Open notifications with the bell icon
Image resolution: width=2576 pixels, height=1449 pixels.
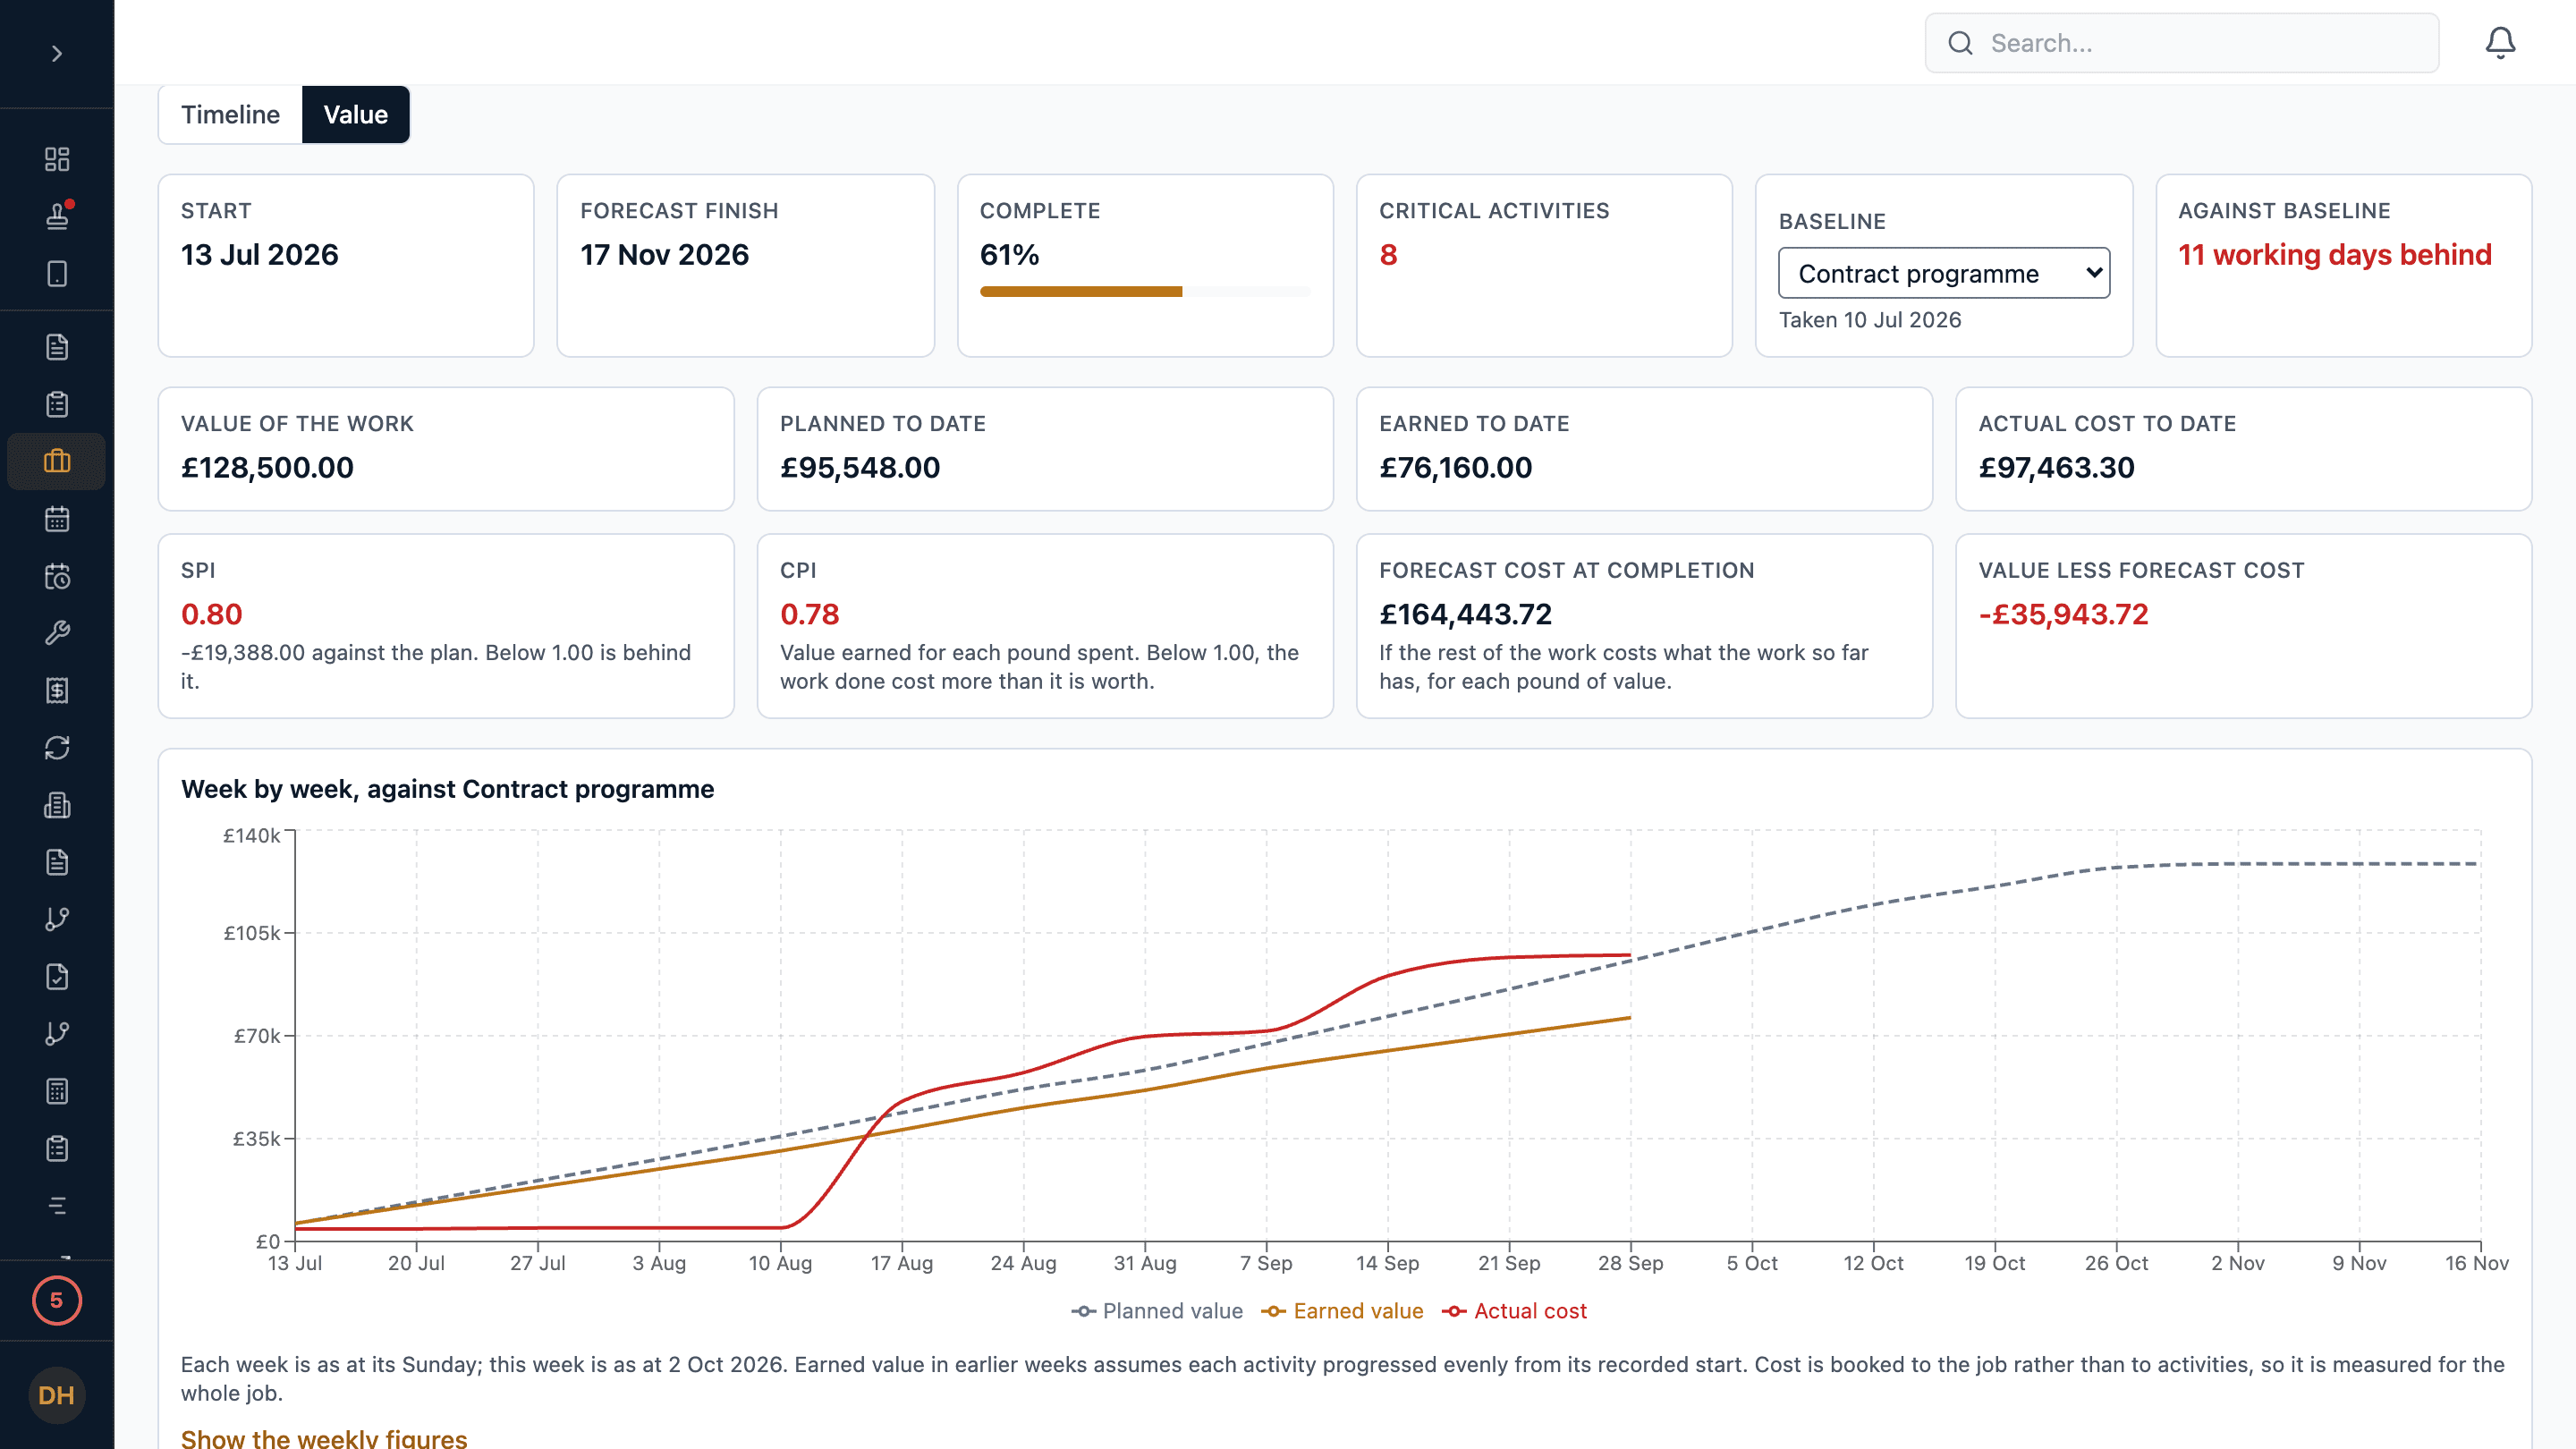2500,43
